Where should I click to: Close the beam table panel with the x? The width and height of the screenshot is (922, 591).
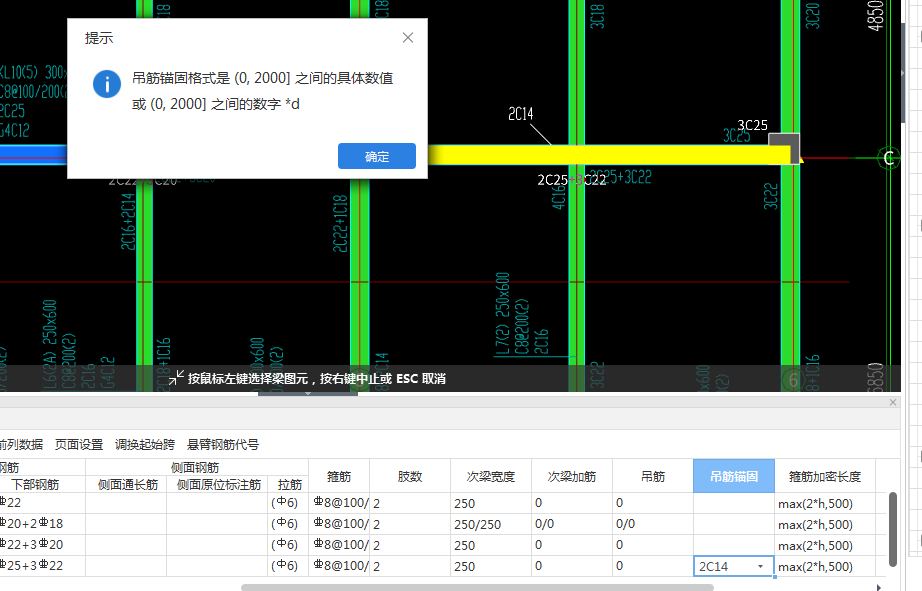tap(893, 402)
